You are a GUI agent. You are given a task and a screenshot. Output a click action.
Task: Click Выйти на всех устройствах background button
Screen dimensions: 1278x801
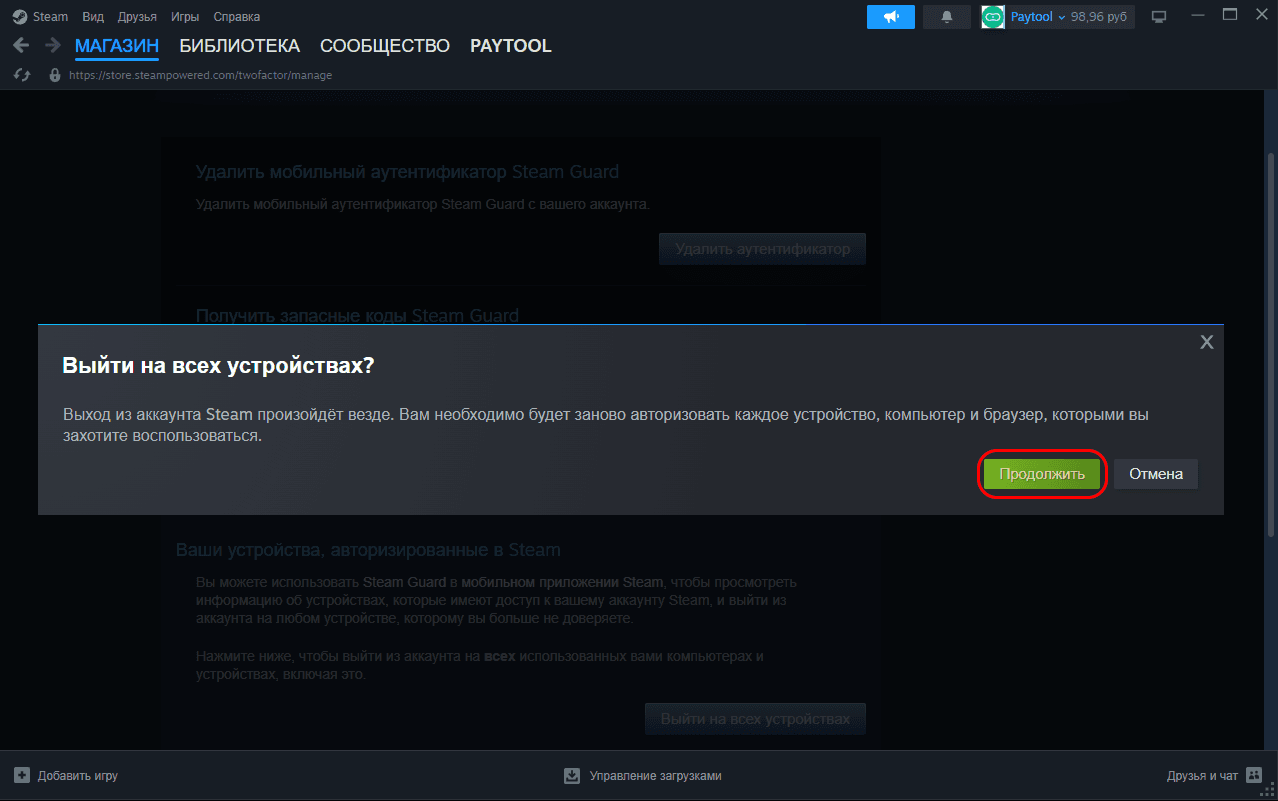tap(755, 719)
